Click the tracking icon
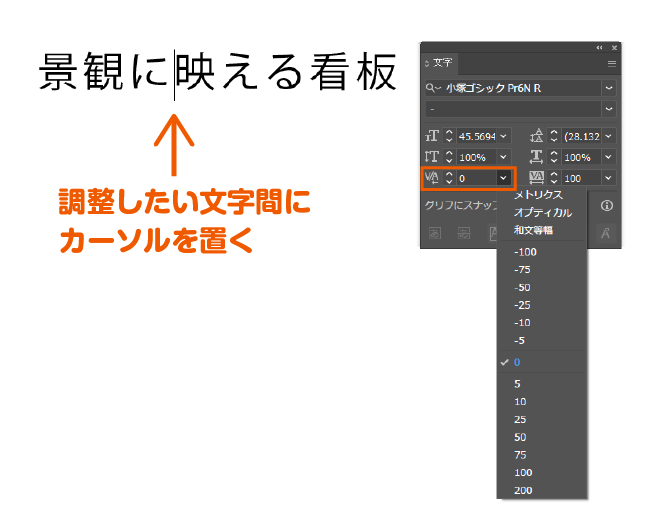The width and height of the screenshot is (650, 520). [x=537, y=178]
